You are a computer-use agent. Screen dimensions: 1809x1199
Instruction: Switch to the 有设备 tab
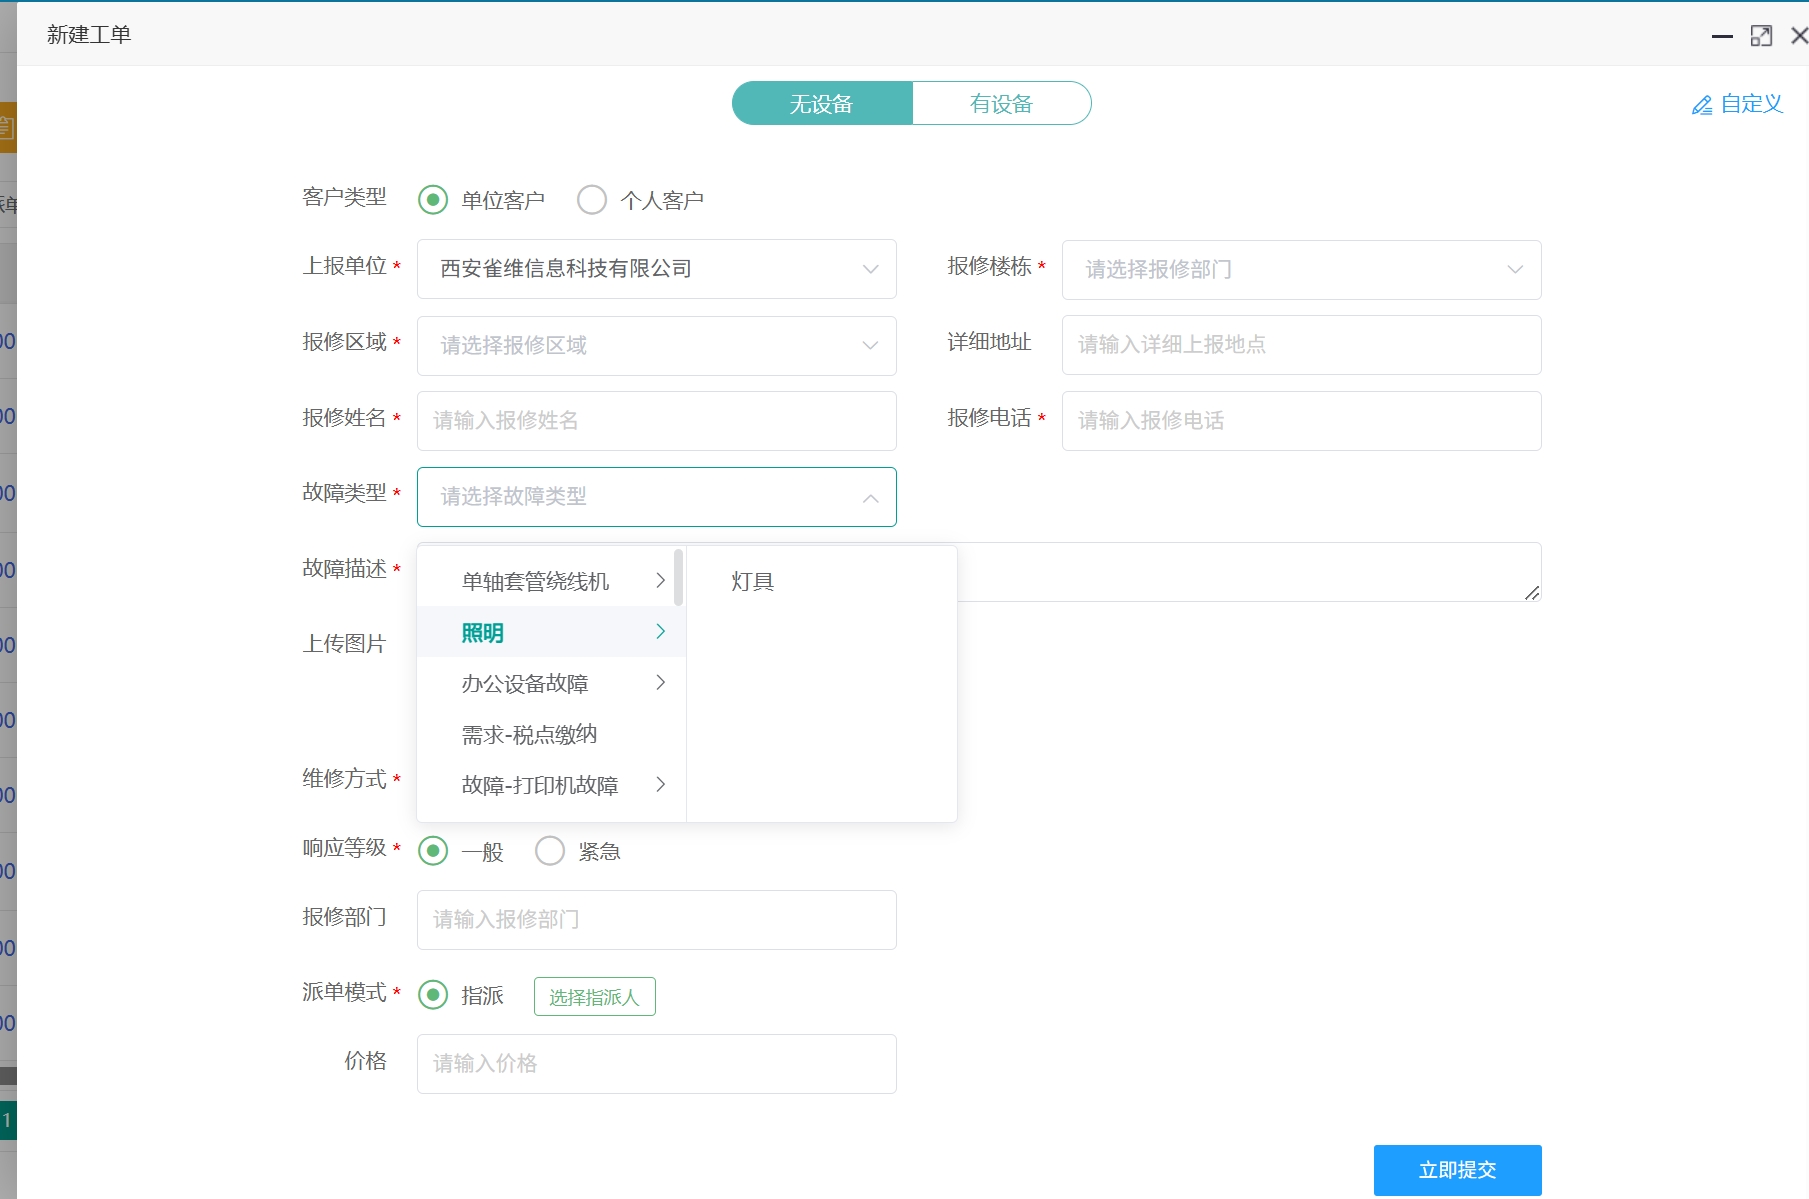(1001, 103)
